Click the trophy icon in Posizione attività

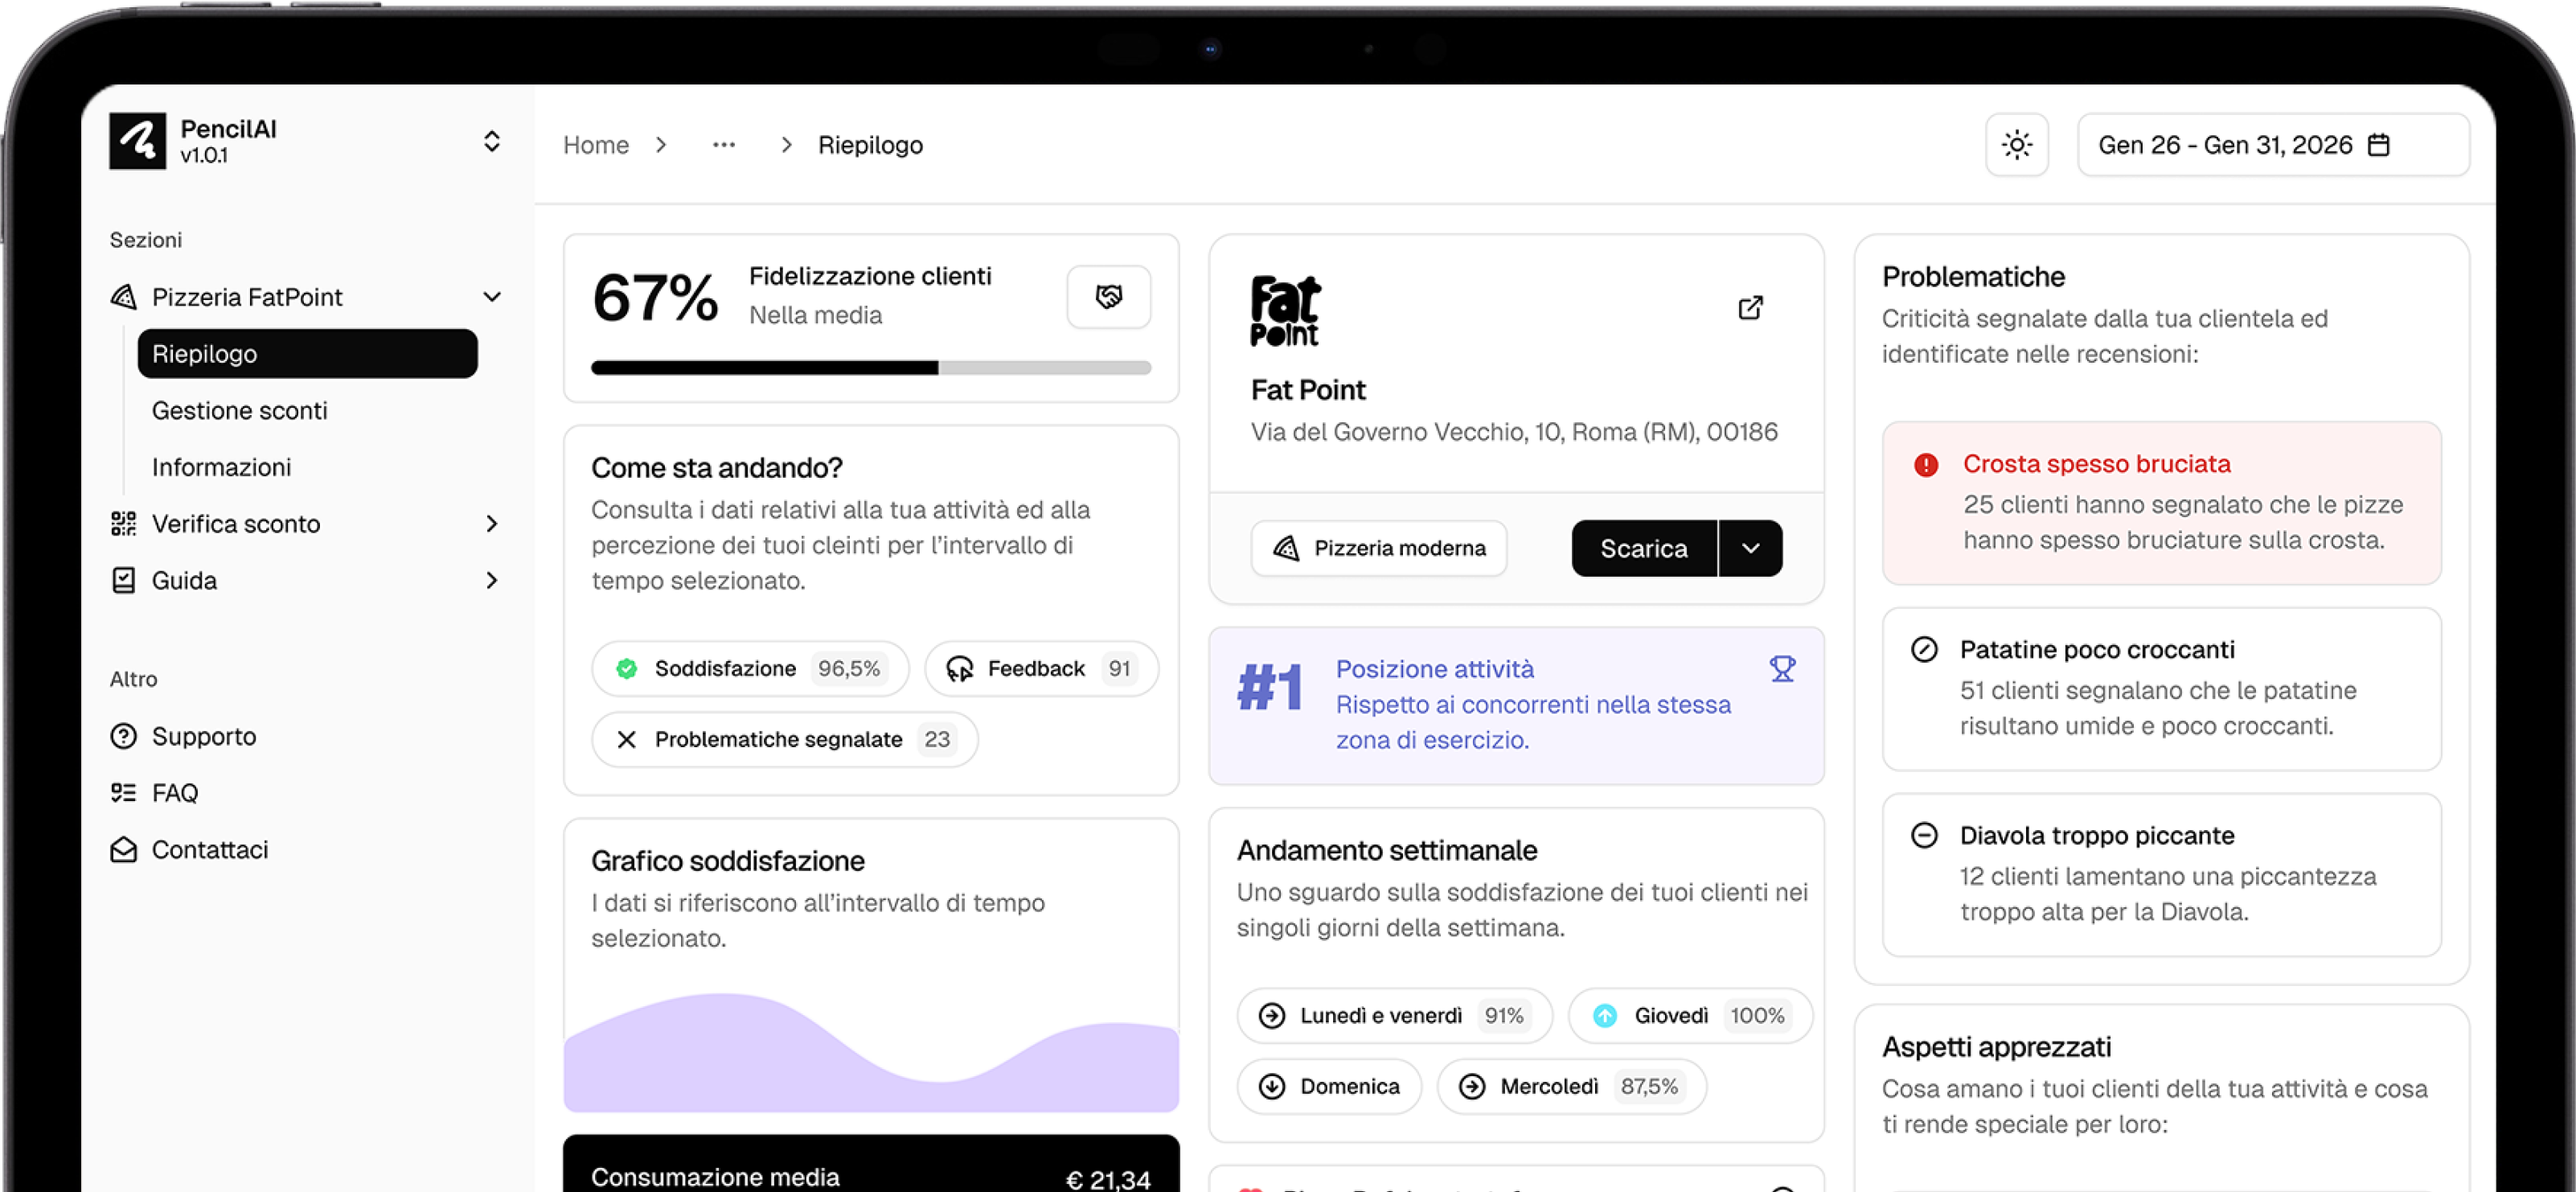click(1782, 668)
